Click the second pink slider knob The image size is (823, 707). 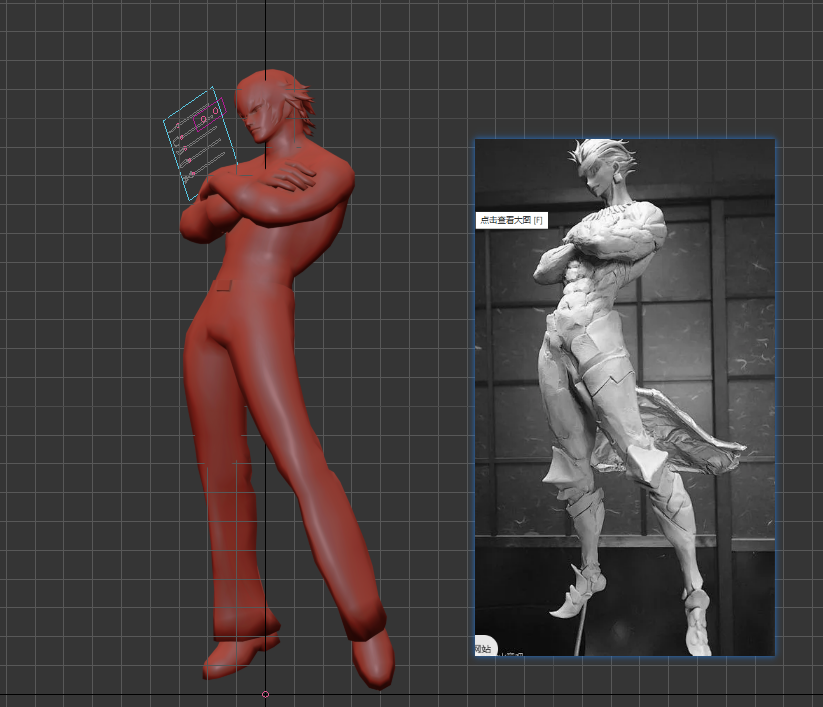(x=182, y=136)
